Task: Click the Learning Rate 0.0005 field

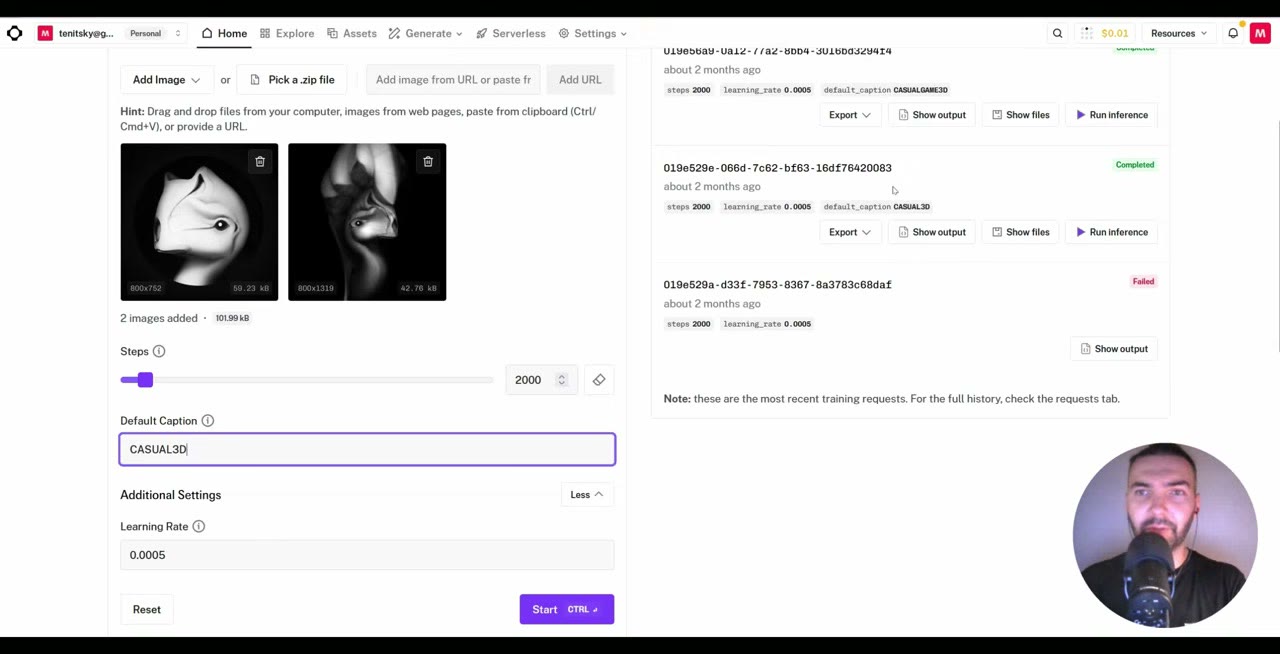Action: coord(367,555)
